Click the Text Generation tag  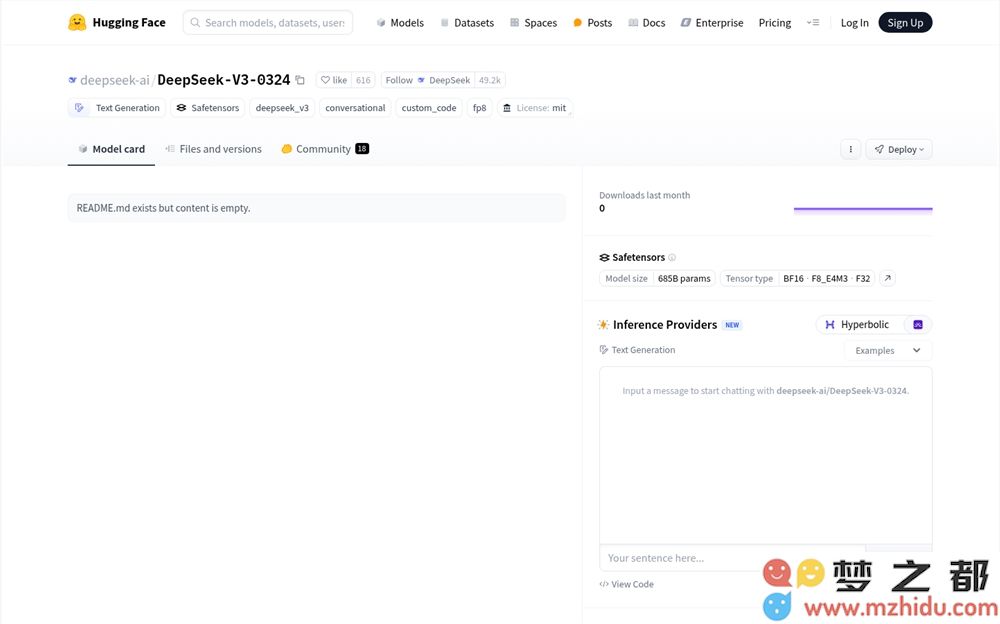(117, 108)
